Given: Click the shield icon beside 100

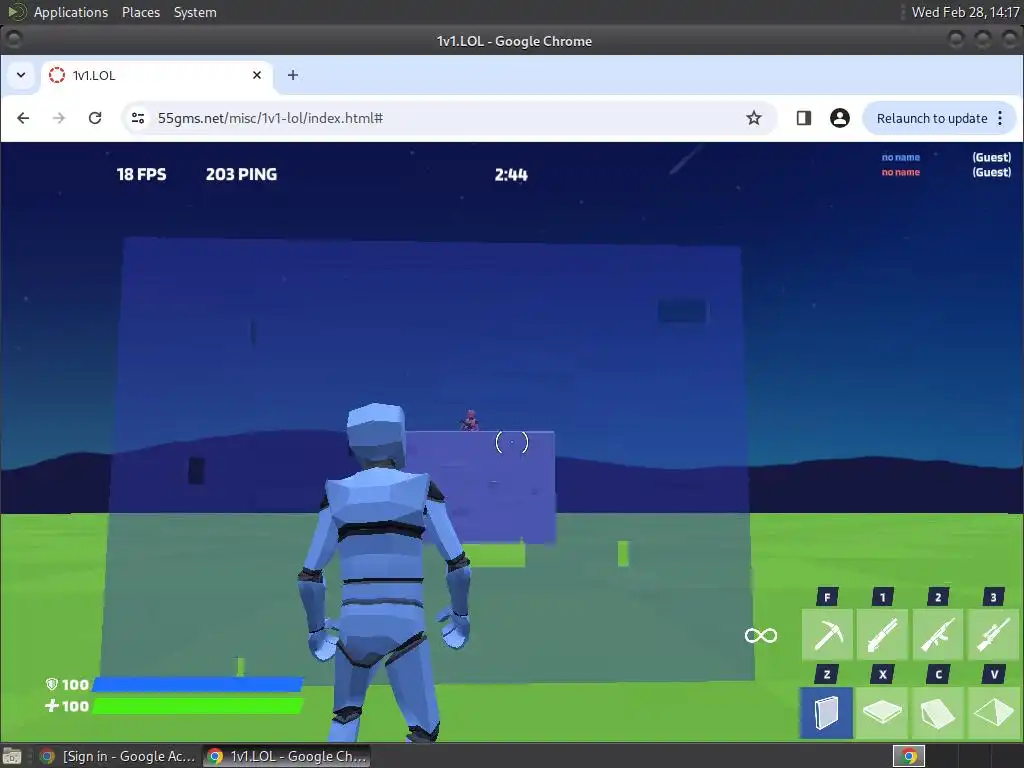Looking at the screenshot, I should click(x=52, y=684).
